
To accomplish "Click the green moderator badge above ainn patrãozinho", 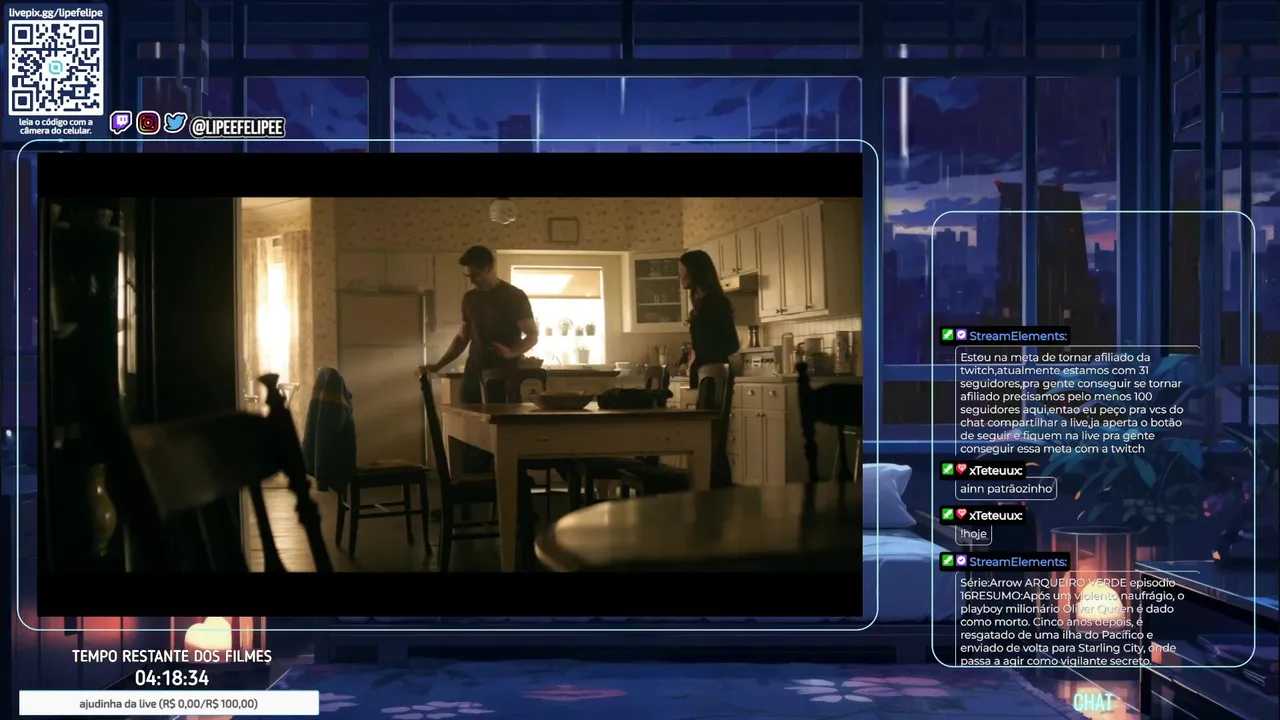I will point(947,469).
